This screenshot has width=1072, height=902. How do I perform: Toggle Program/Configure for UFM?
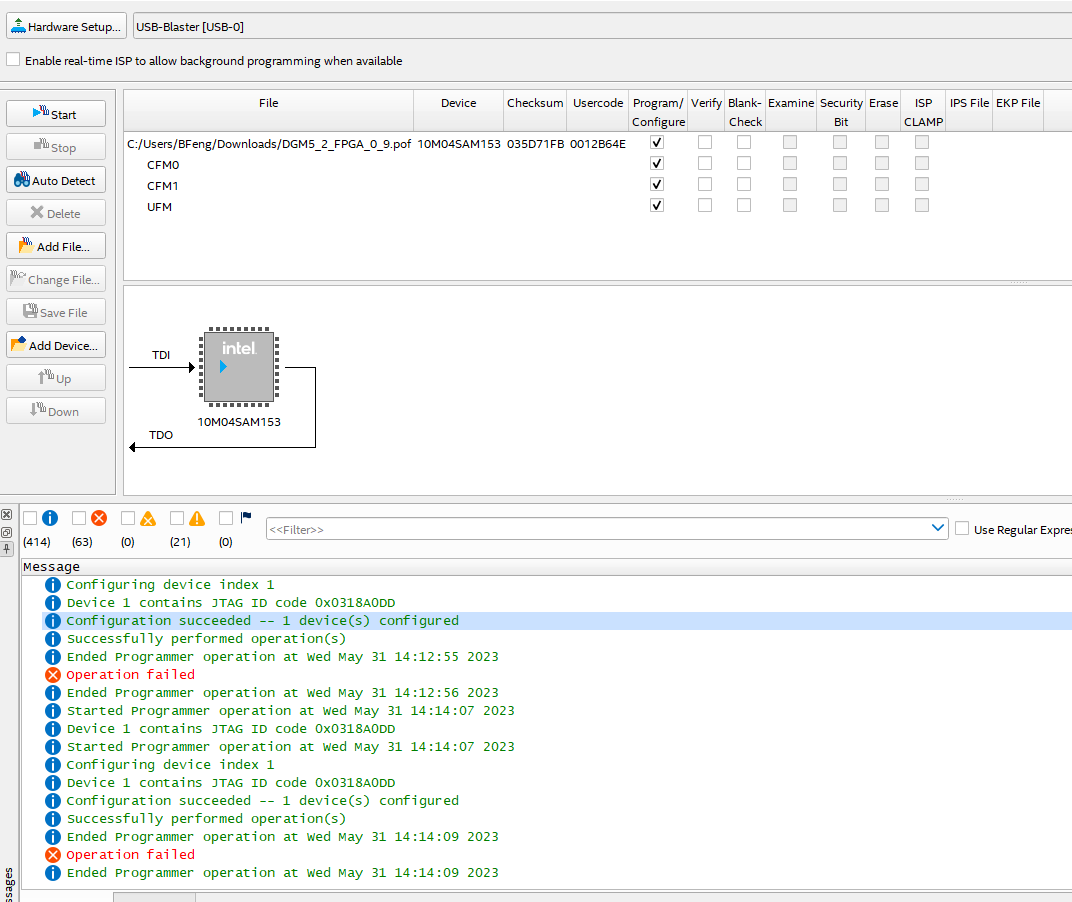pos(657,205)
